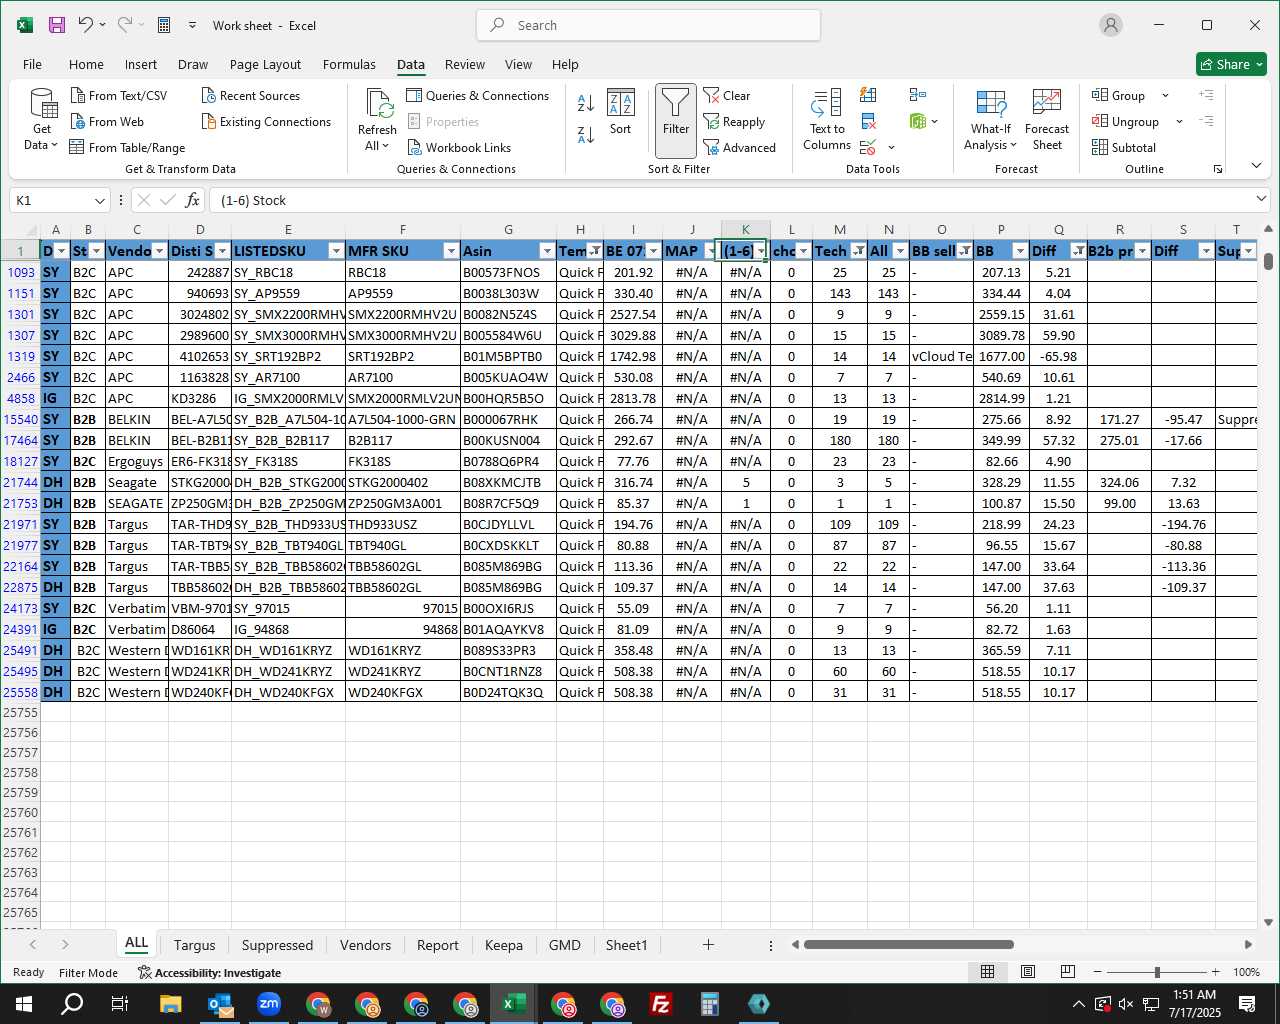
Task: Open Zoom app in taskbar
Action: [x=269, y=1004]
